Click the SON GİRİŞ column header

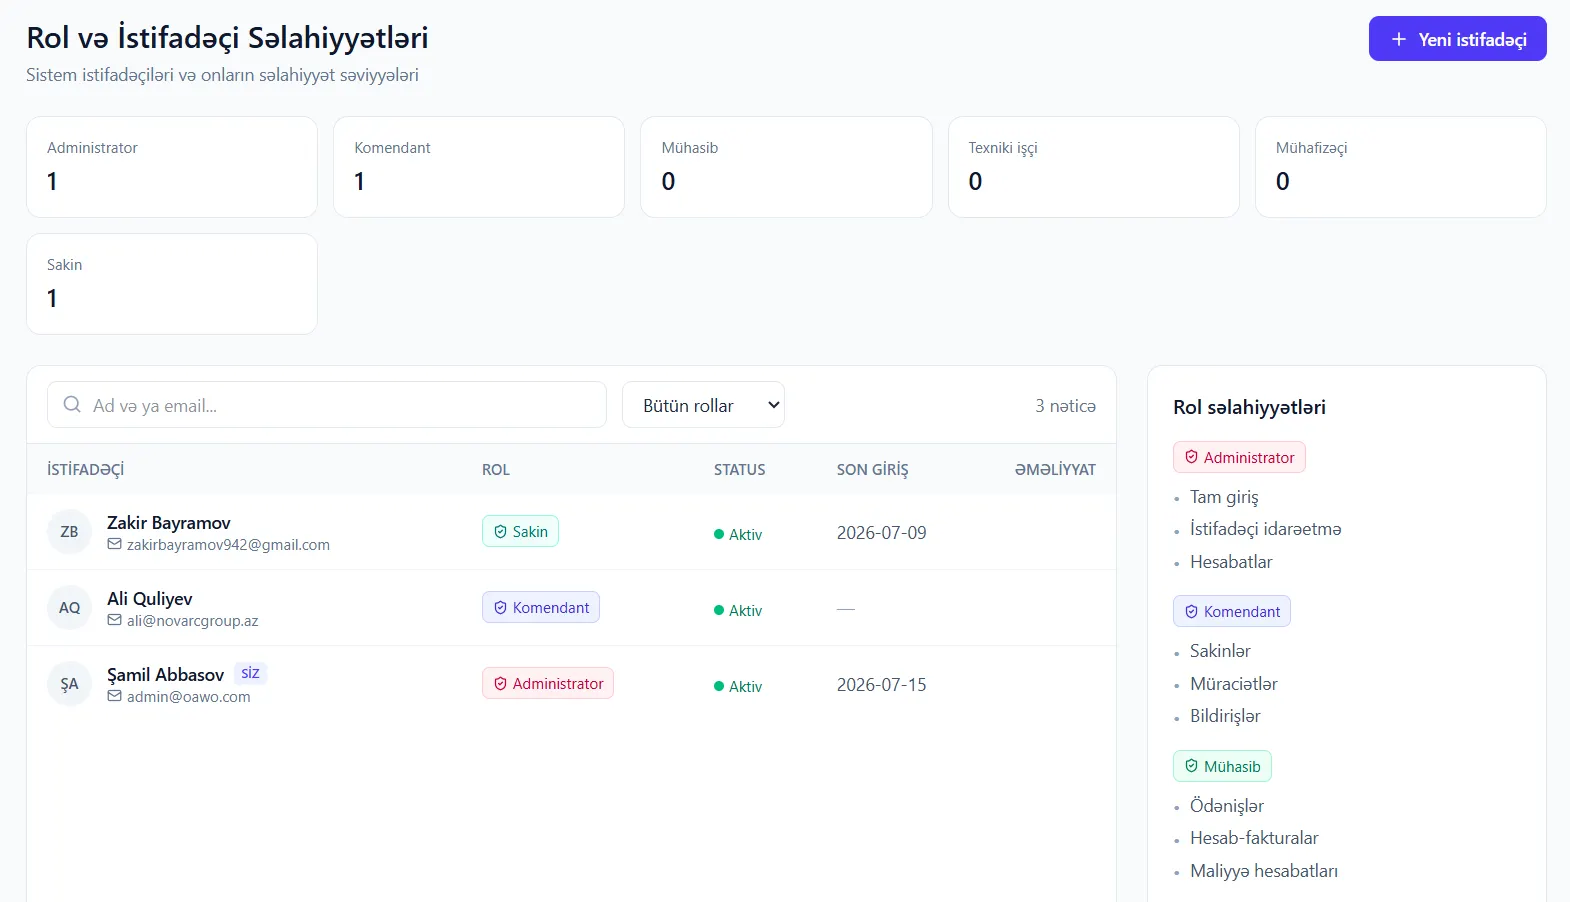[x=873, y=470]
